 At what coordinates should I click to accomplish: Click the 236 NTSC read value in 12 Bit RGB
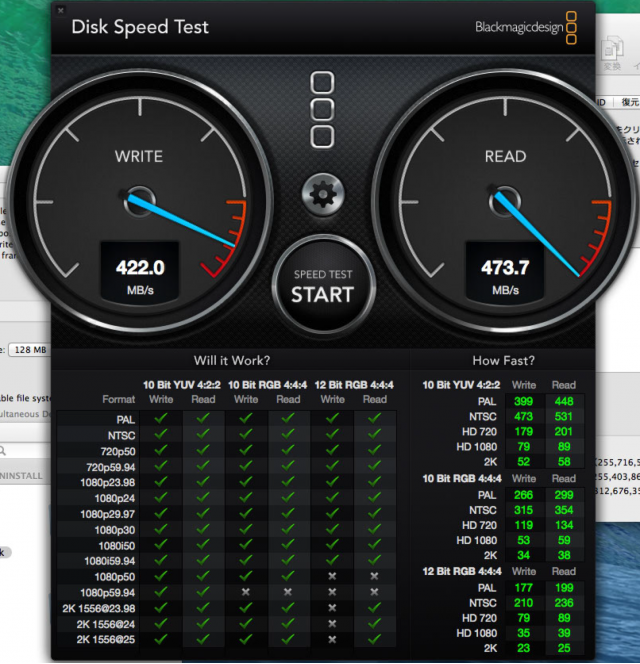(564, 603)
